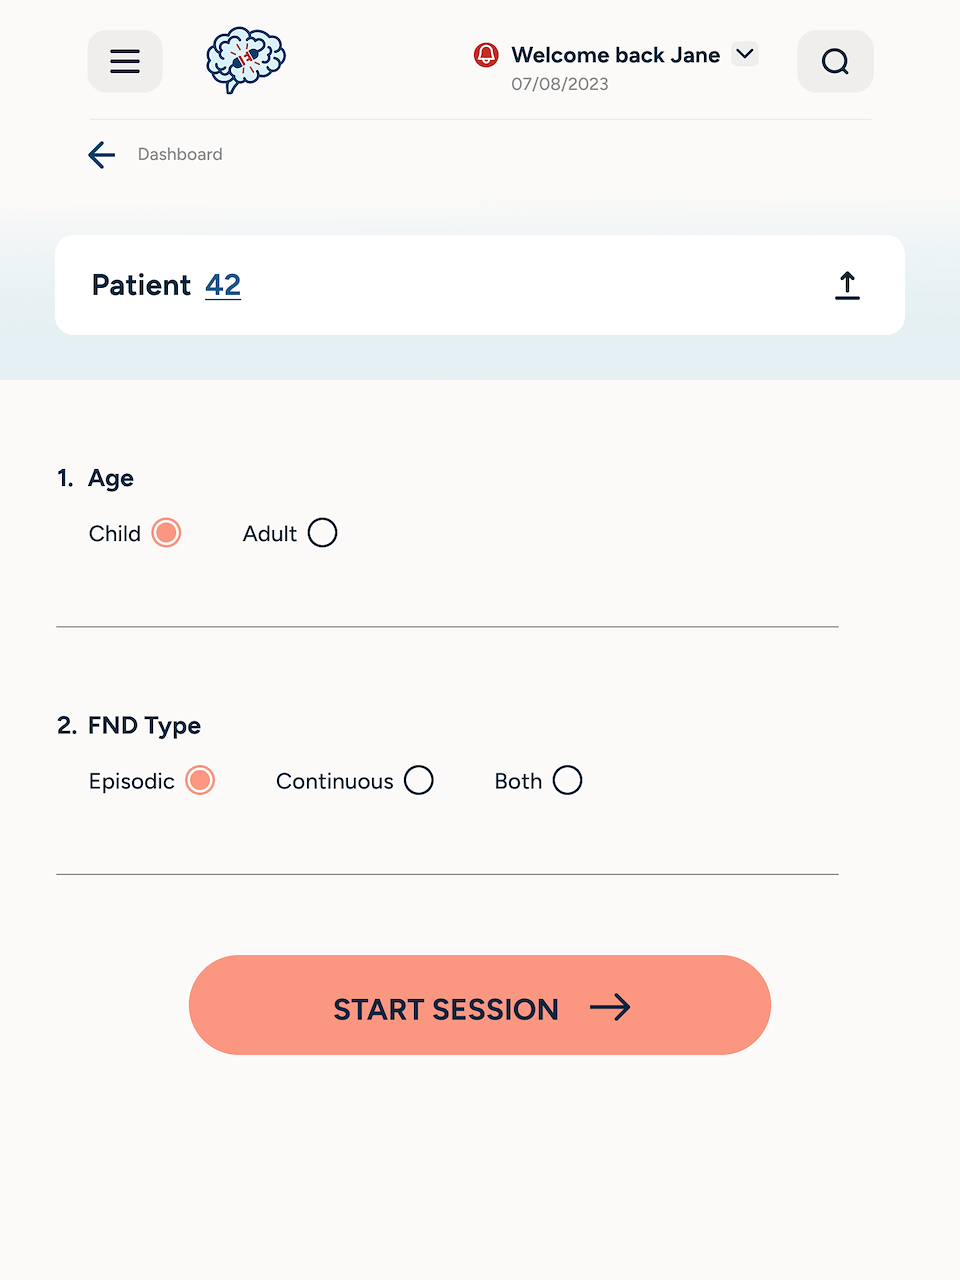The height and width of the screenshot is (1280, 960).
Task: Open the patient 42 link
Action: pos(223,285)
